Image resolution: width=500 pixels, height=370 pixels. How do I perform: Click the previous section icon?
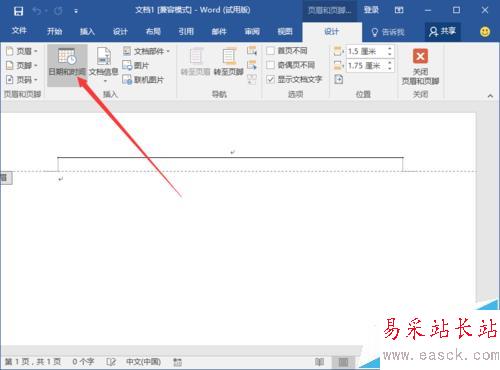(x=252, y=51)
